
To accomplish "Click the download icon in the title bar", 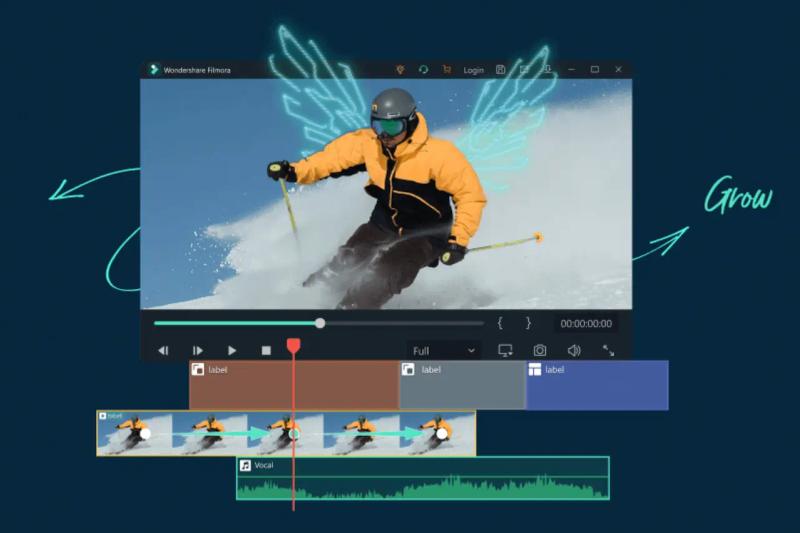I will tap(547, 69).
